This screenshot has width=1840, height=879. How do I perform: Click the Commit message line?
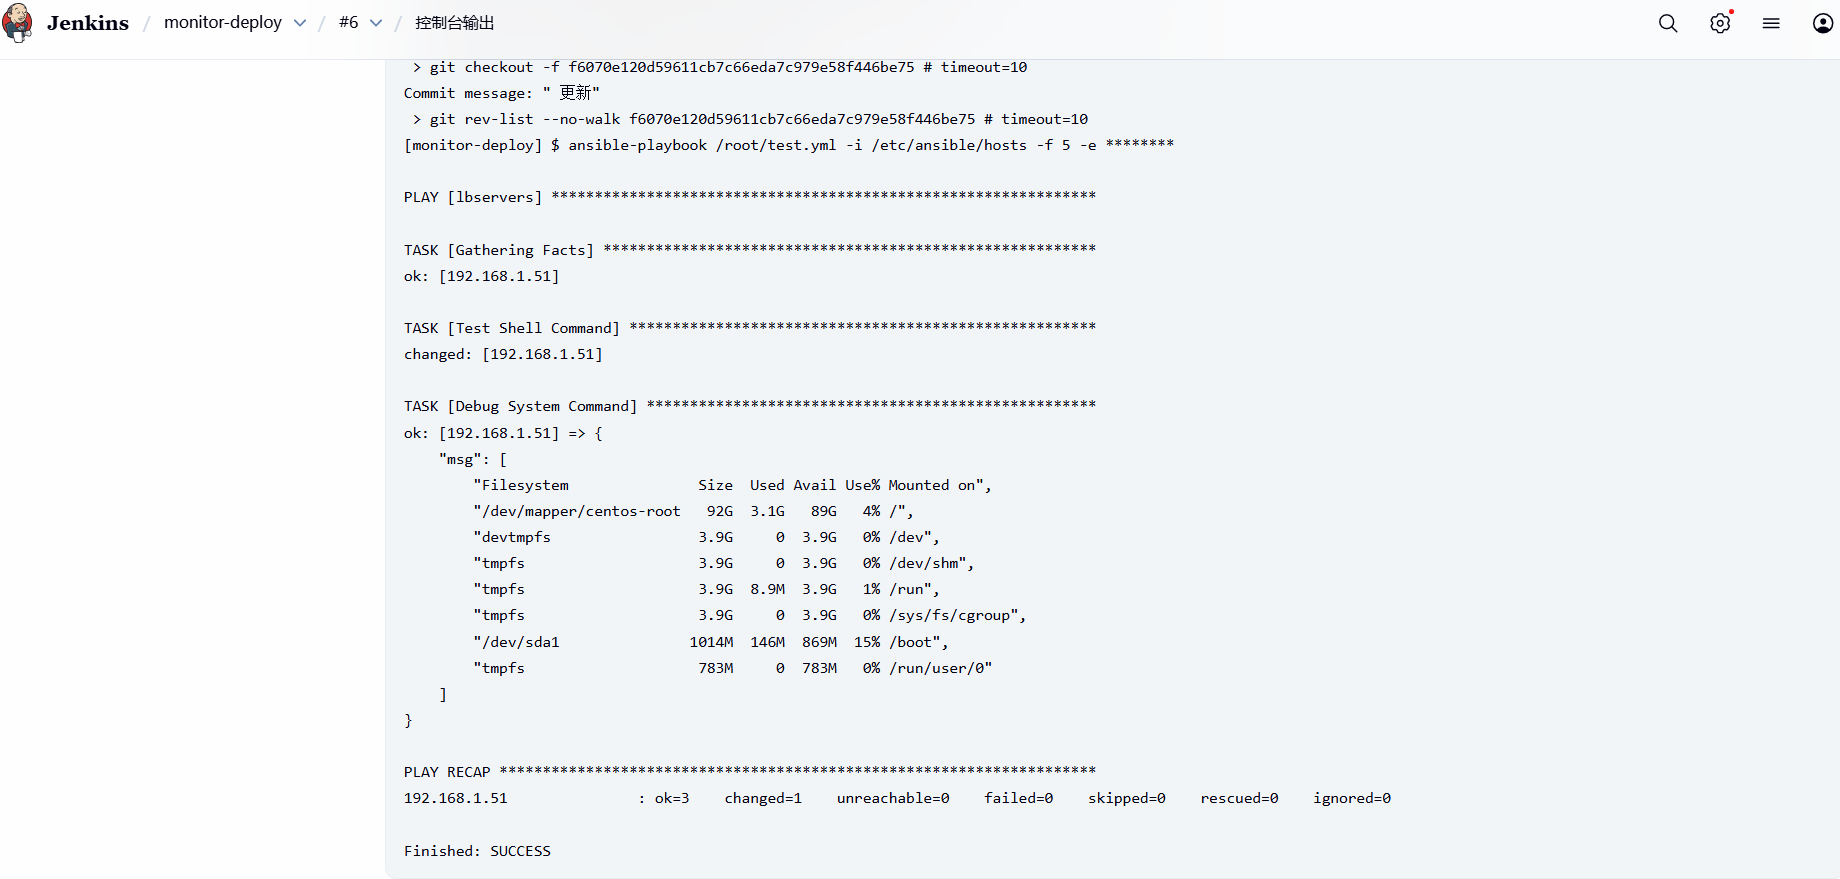[501, 93]
